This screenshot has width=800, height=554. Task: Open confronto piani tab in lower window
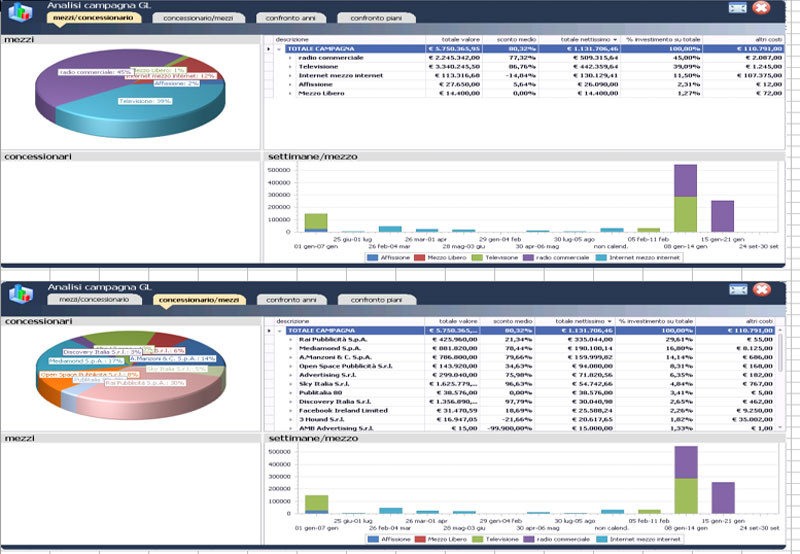(376, 299)
